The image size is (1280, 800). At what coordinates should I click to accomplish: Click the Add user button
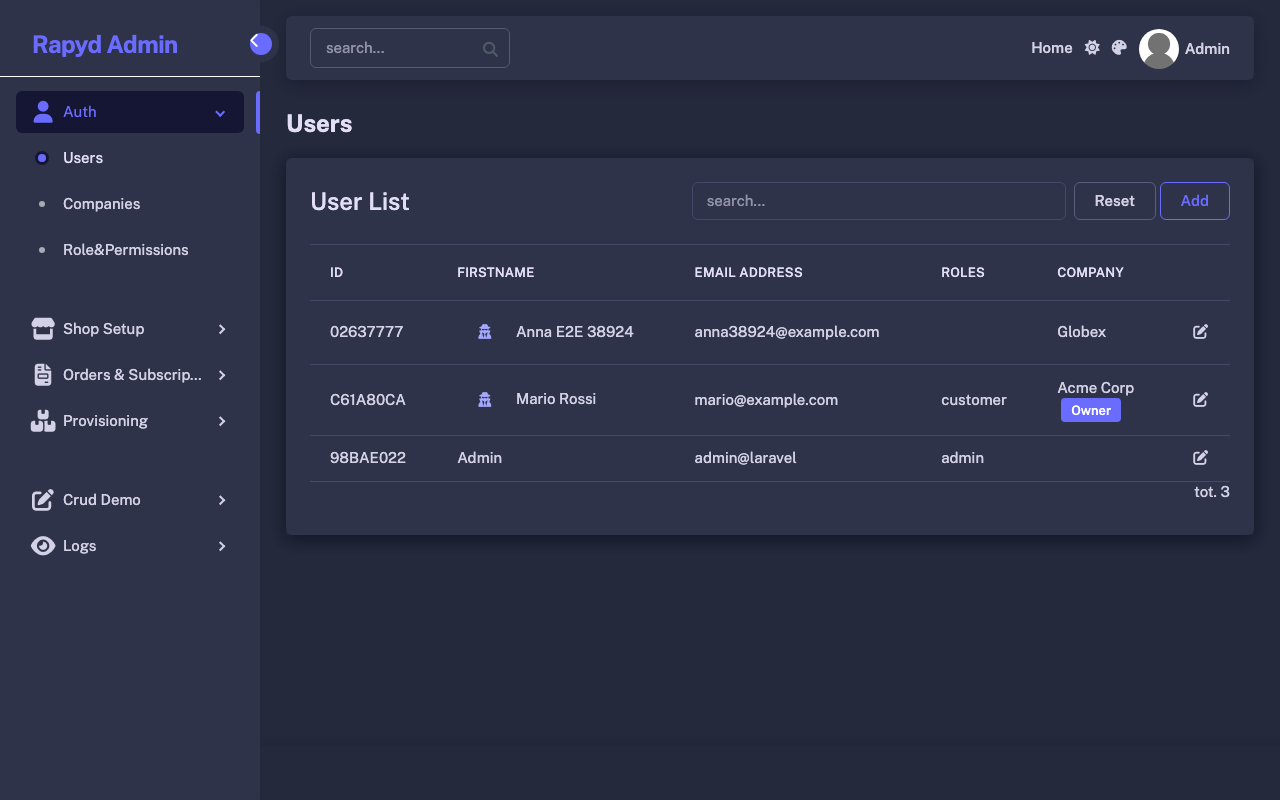[x=1195, y=201]
